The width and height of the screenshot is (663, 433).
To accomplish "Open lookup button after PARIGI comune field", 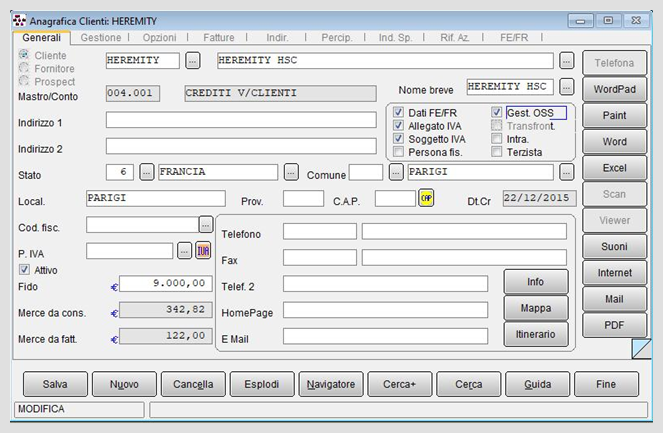I will pos(566,172).
